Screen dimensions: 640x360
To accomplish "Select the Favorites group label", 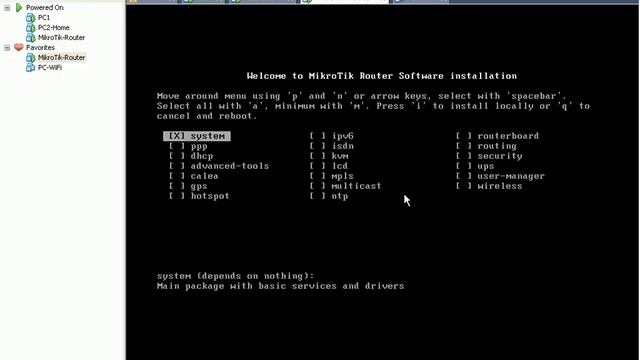I will (x=40, y=47).
